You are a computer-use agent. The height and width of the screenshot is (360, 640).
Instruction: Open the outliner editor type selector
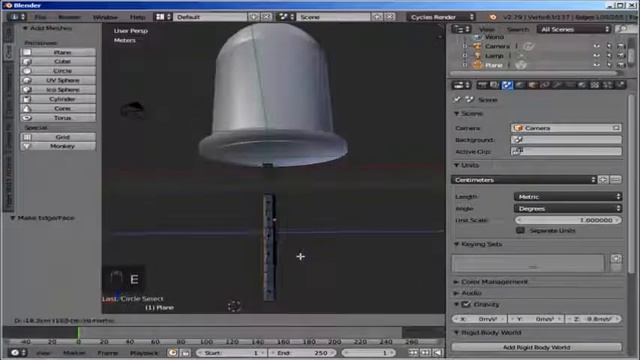[462, 29]
